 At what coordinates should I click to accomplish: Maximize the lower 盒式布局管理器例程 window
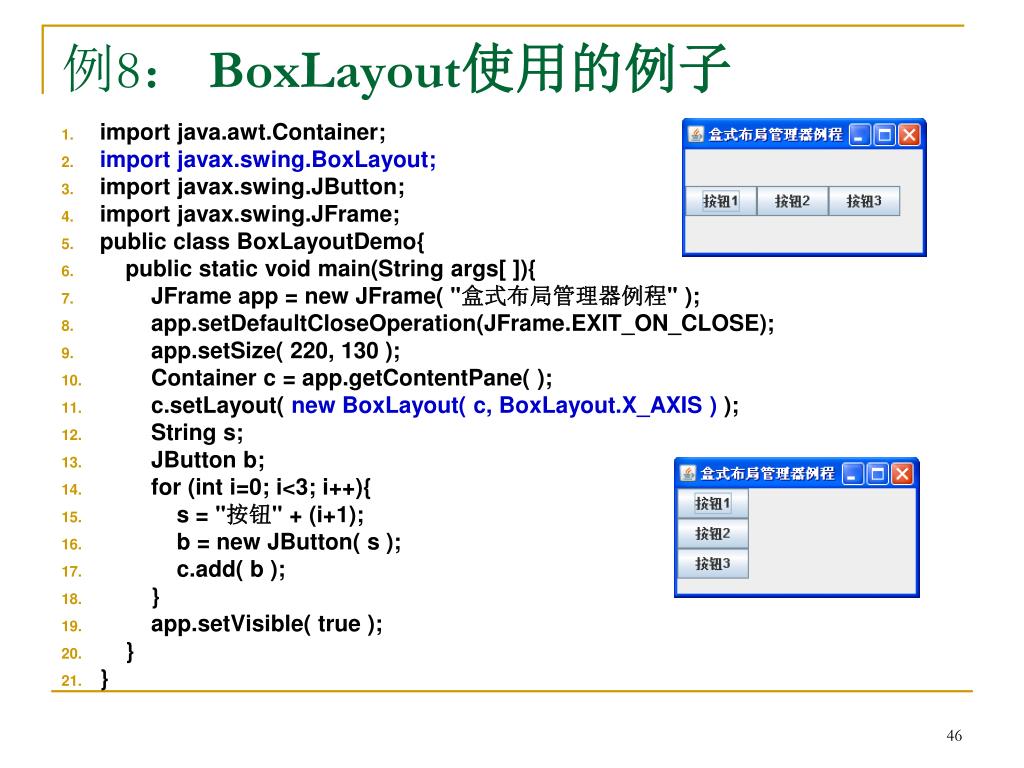pyautogui.click(x=878, y=474)
